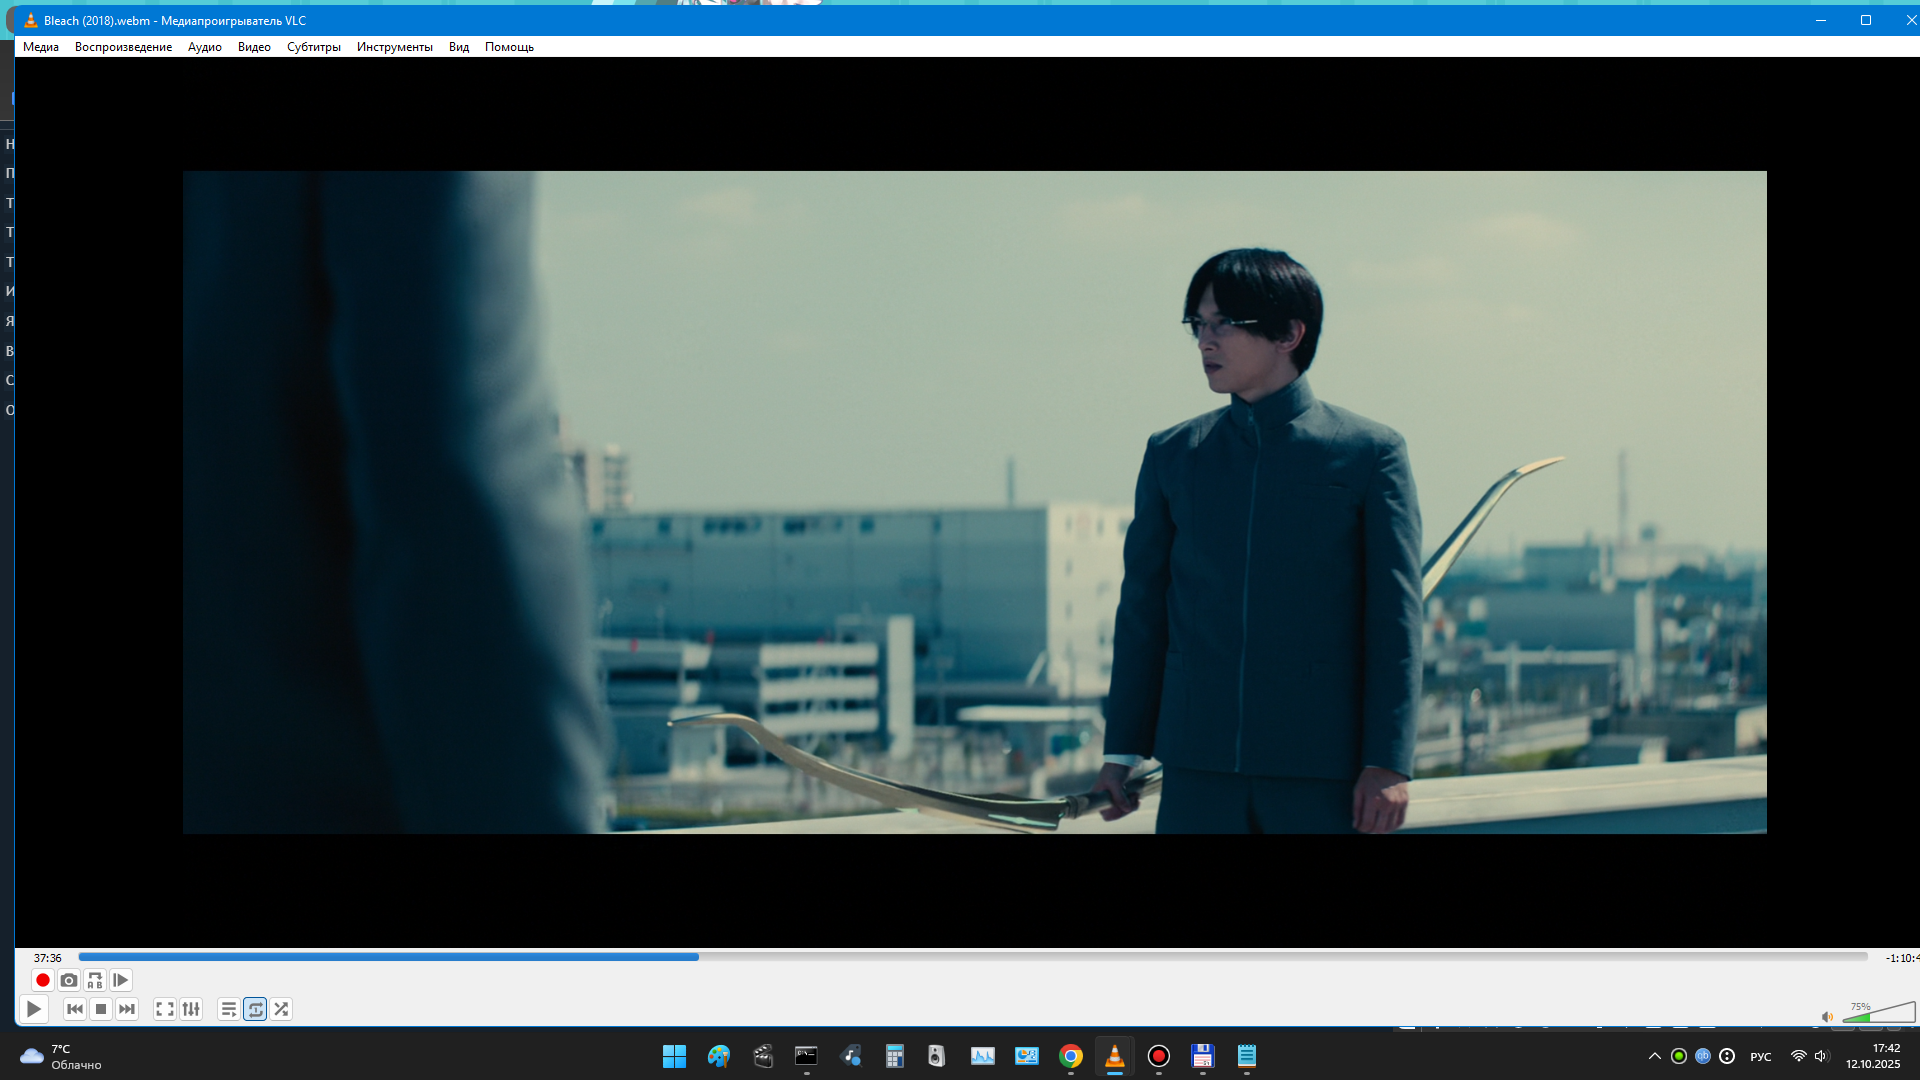1920x1080 pixels.
Task: Open Google Chrome from the taskbar
Action: click(1070, 1056)
